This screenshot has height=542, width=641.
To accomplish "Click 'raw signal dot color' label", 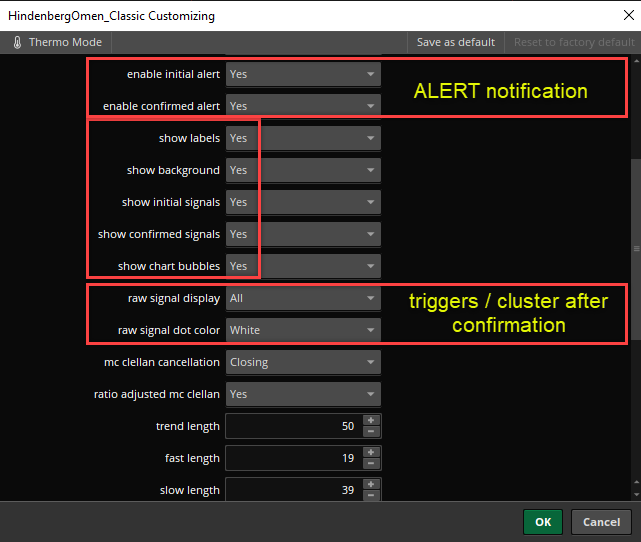I will (169, 330).
